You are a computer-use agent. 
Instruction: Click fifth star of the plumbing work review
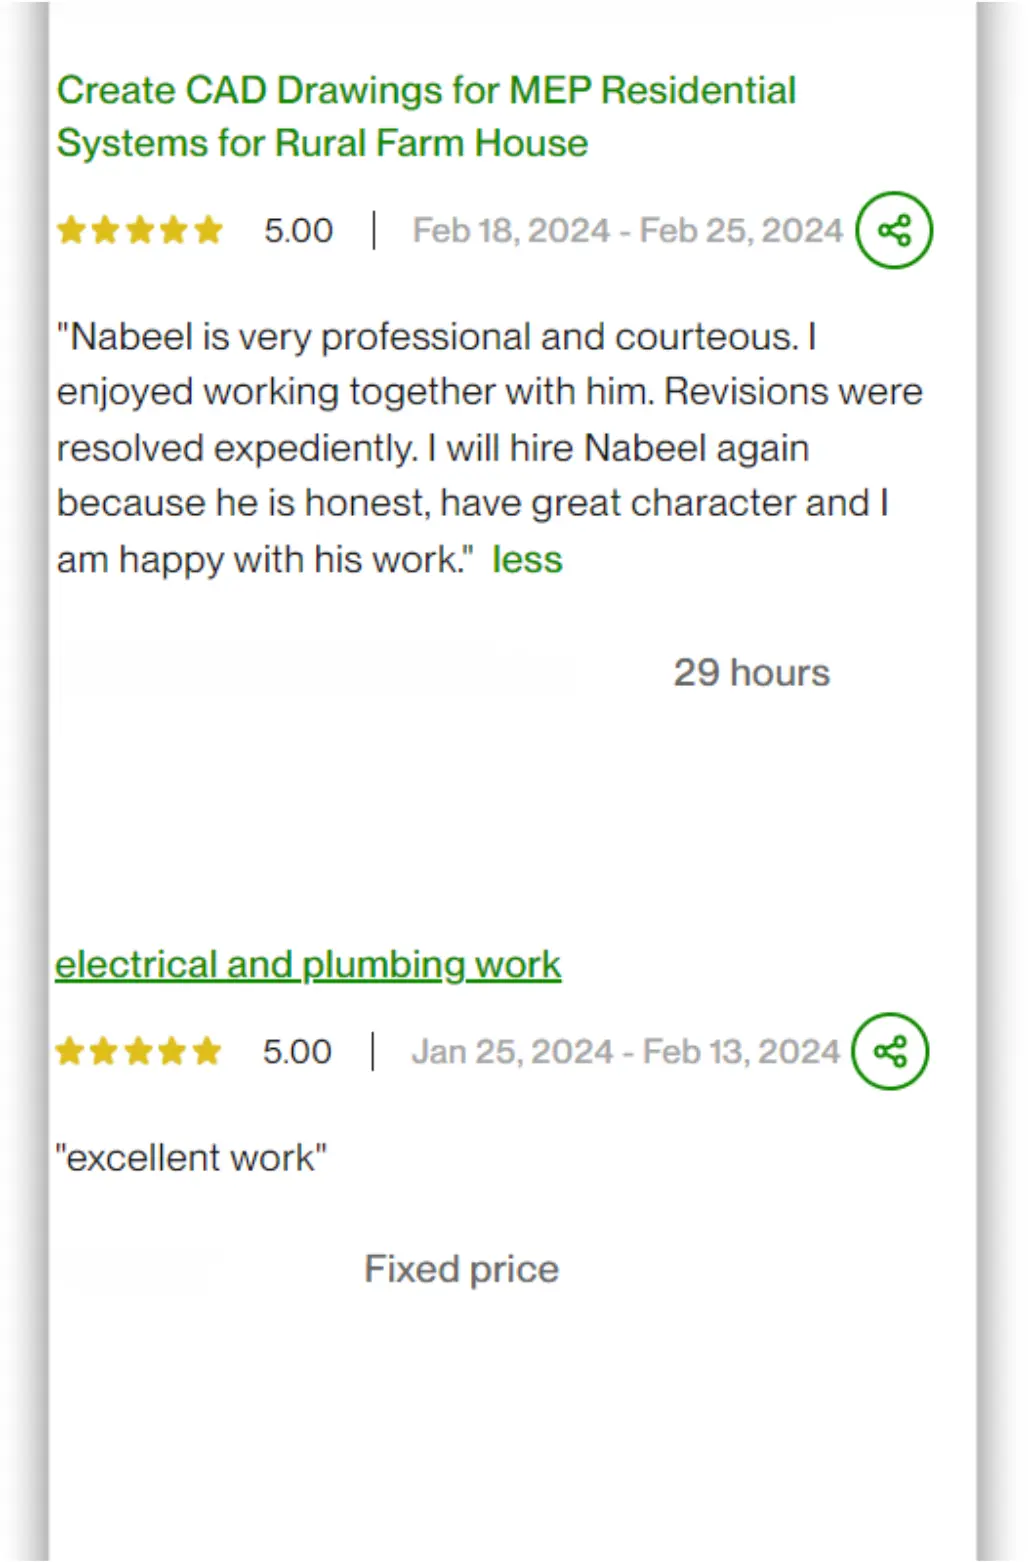coord(207,1051)
